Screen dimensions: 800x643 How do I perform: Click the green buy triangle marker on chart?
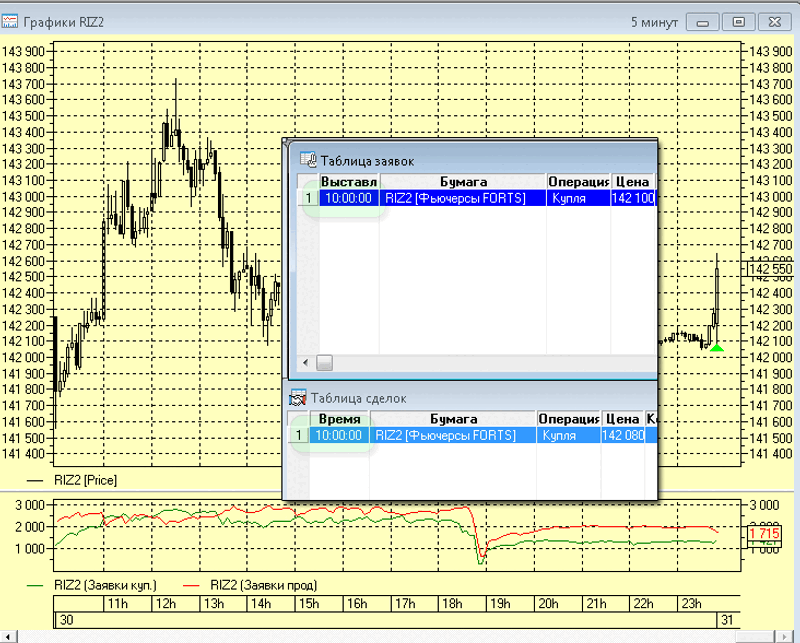coord(716,347)
